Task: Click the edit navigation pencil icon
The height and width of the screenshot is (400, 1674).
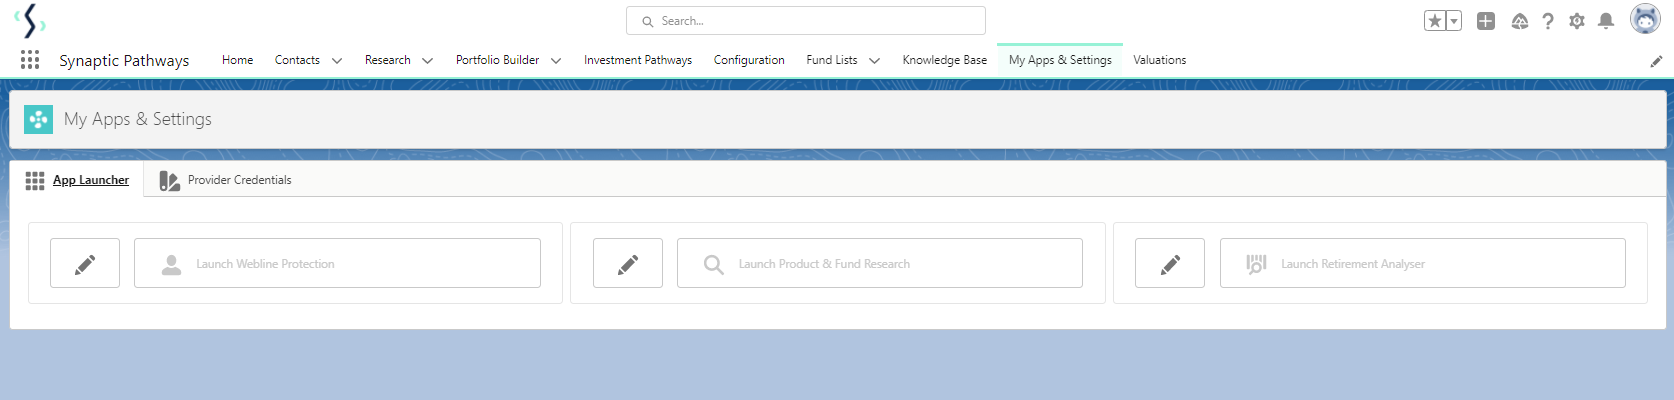Action: pos(1656,61)
